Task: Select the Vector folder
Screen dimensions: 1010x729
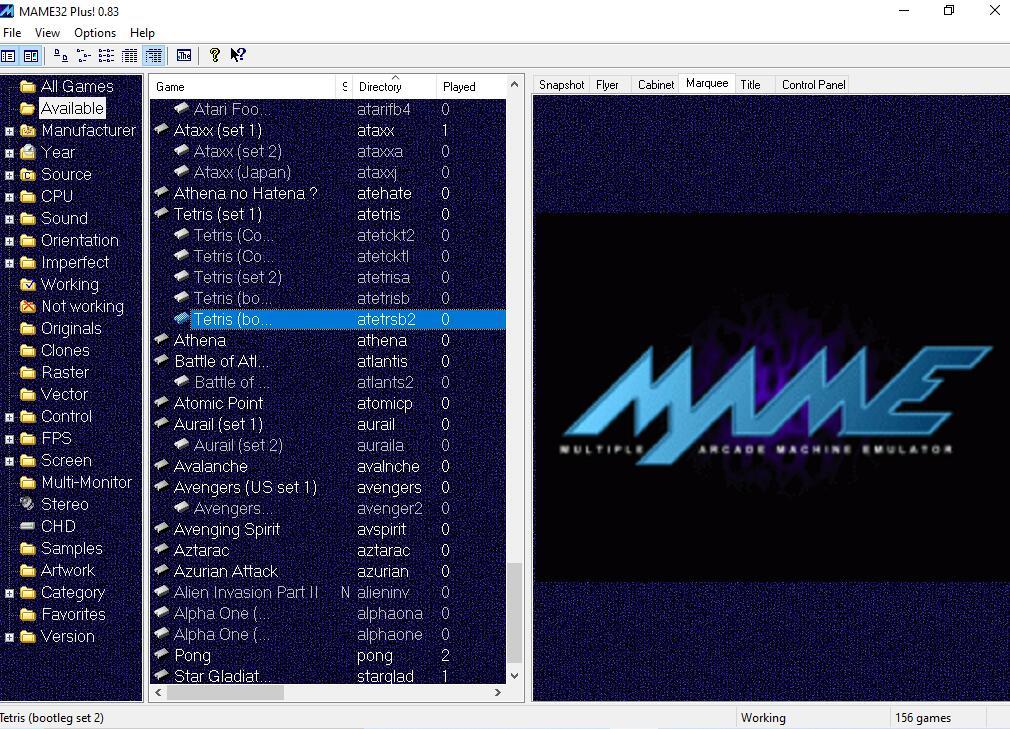Action: 64,394
